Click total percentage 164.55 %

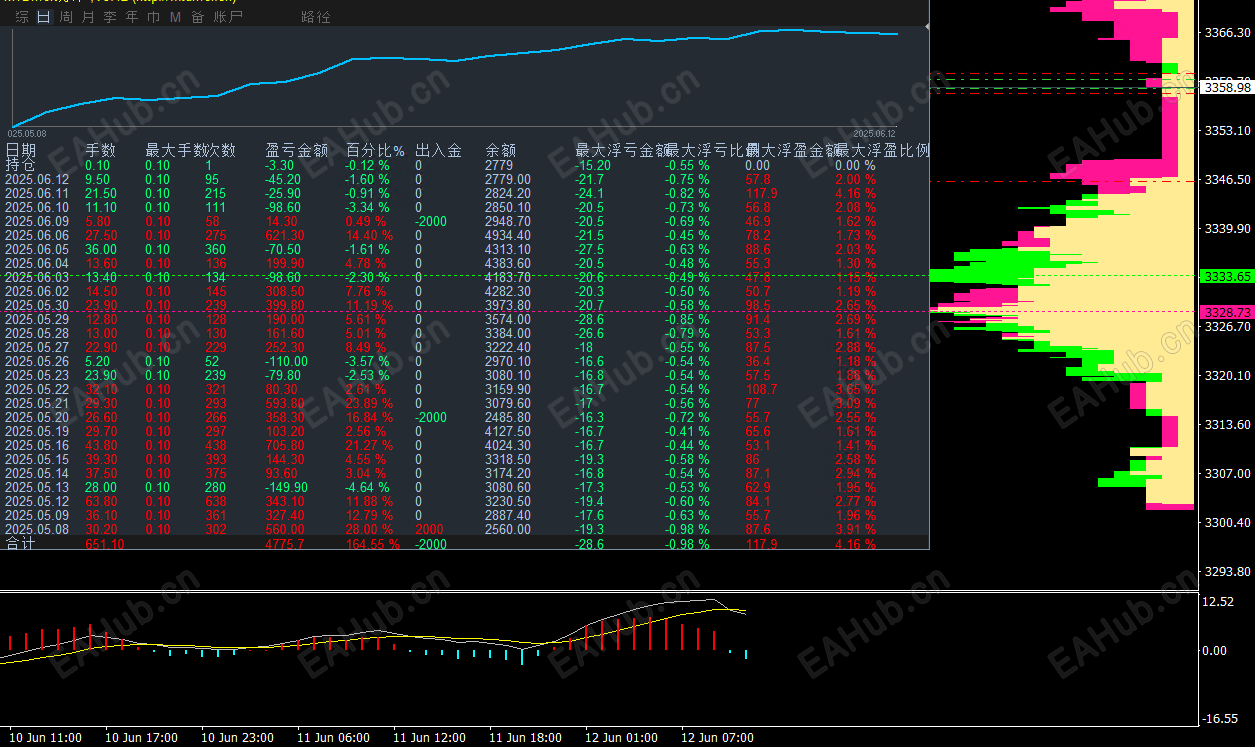[x=373, y=544]
